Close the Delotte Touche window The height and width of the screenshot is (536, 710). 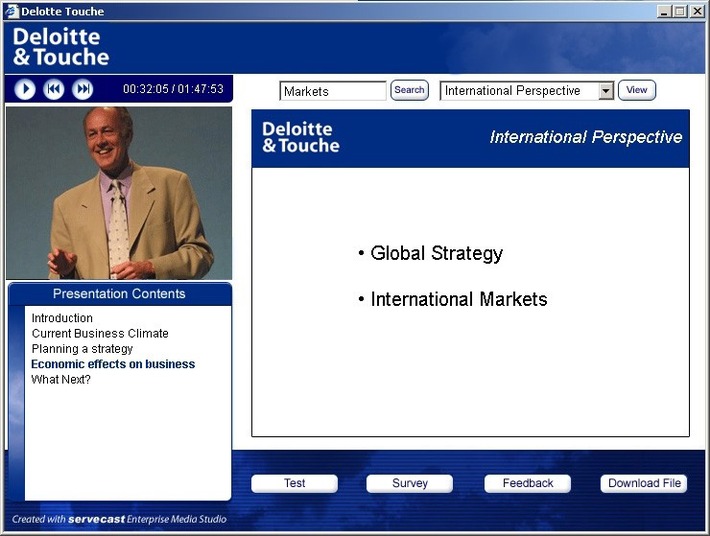697,11
